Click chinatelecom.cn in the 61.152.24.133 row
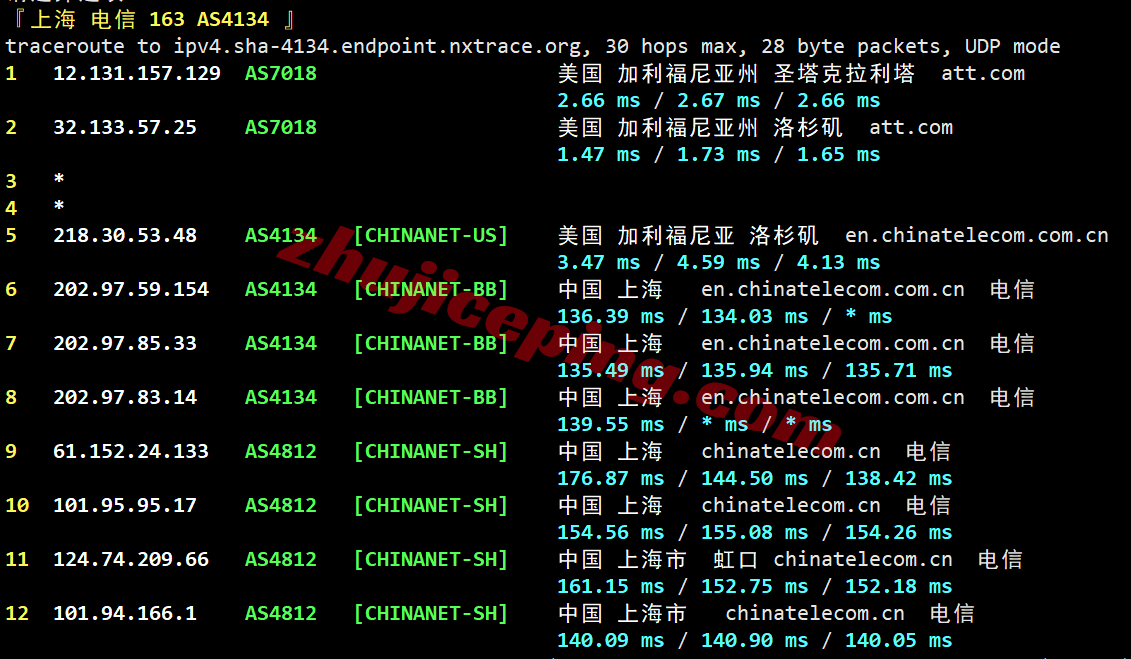 791,452
